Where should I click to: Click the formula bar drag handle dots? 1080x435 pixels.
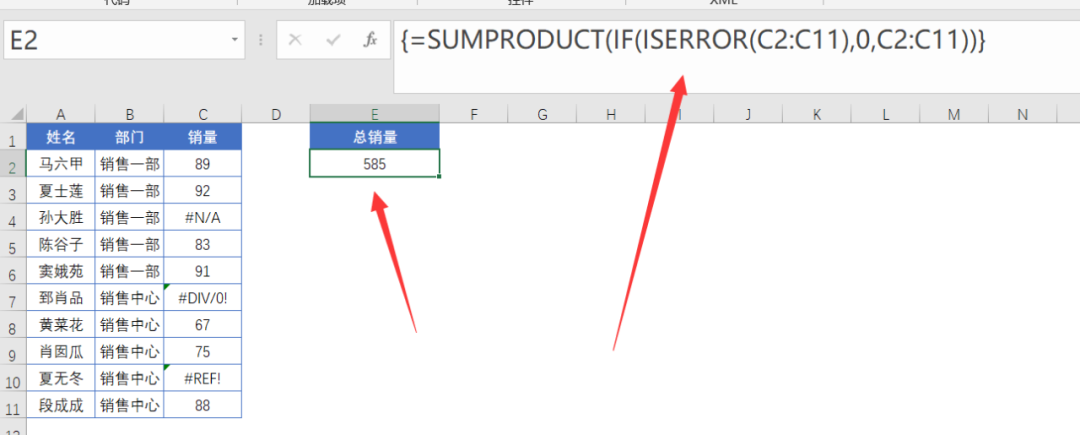point(260,40)
